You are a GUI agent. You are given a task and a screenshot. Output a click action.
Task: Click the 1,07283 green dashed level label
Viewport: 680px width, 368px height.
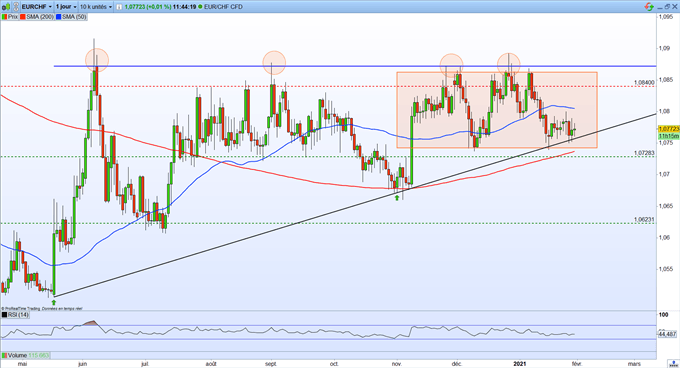point(644,153)
